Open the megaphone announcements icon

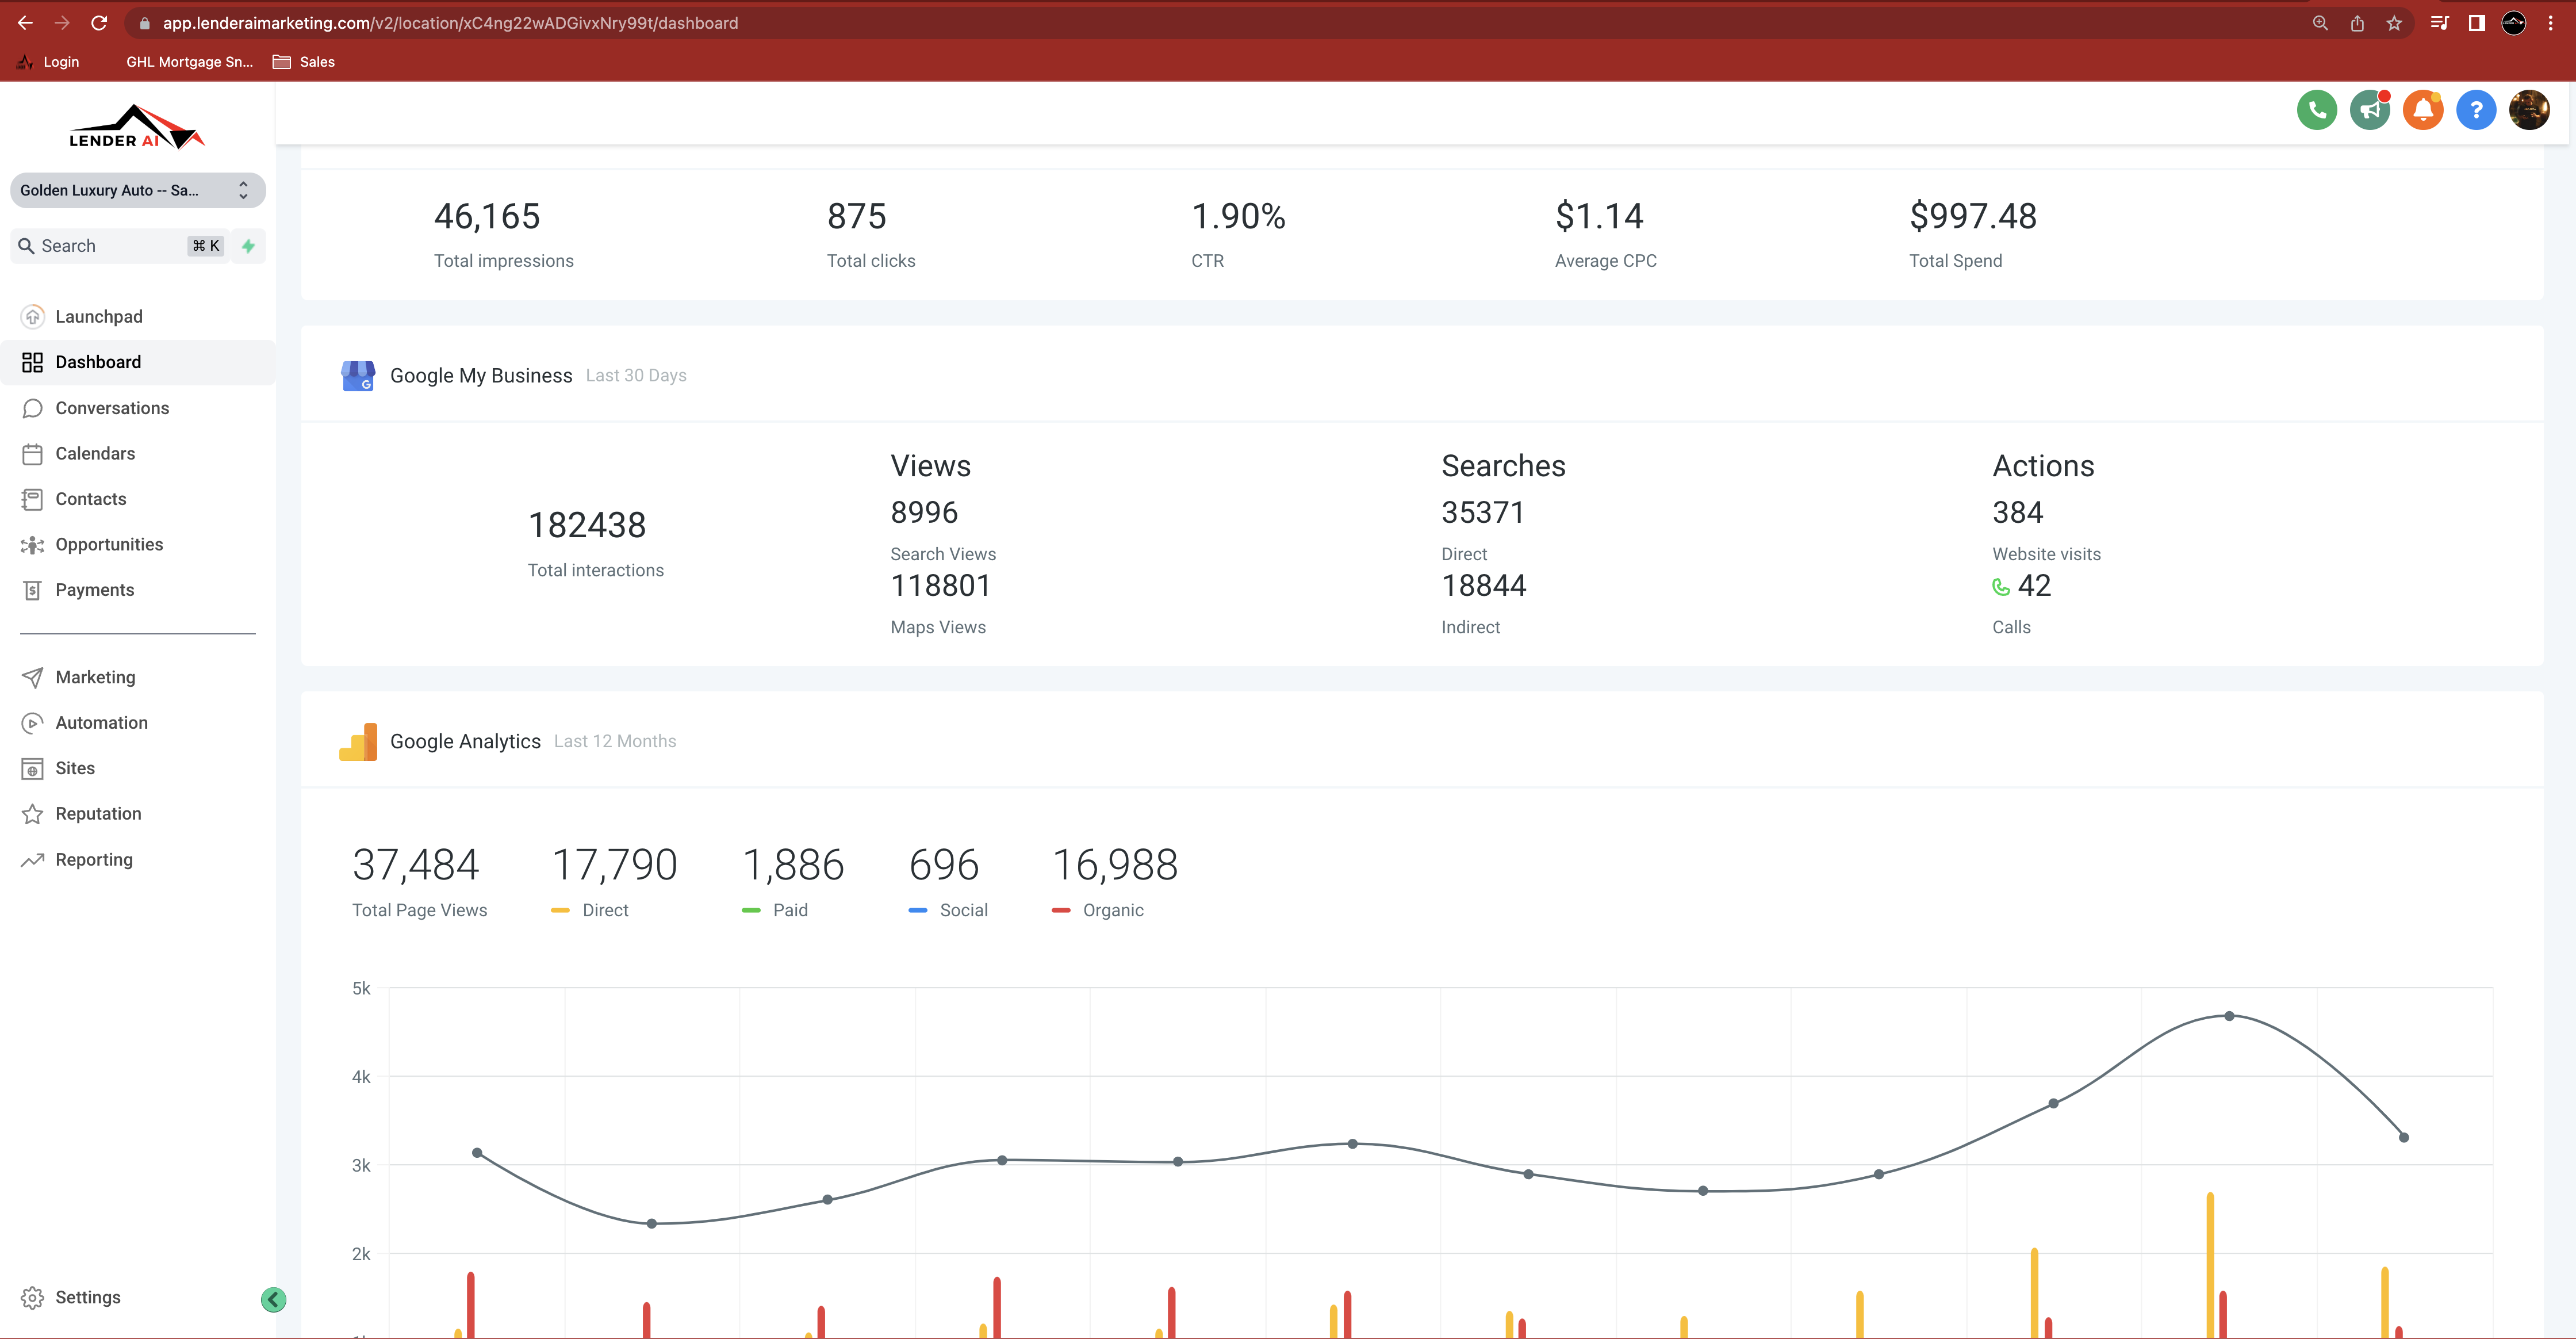point(2370,110)
